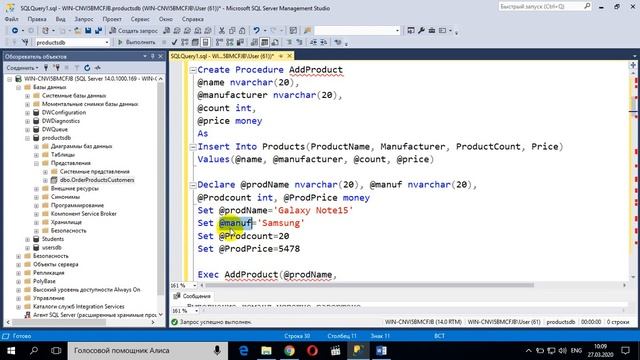Click the Parse query checkmark icon

[174, 42]
